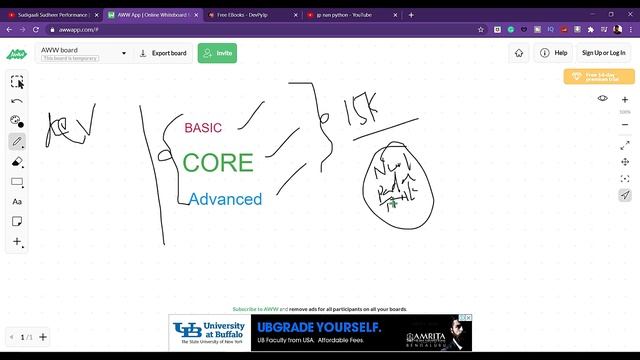Click the browser back arrow
This screenshot has height=360, width=640.
pyautogui.click(x=9, y=29)
